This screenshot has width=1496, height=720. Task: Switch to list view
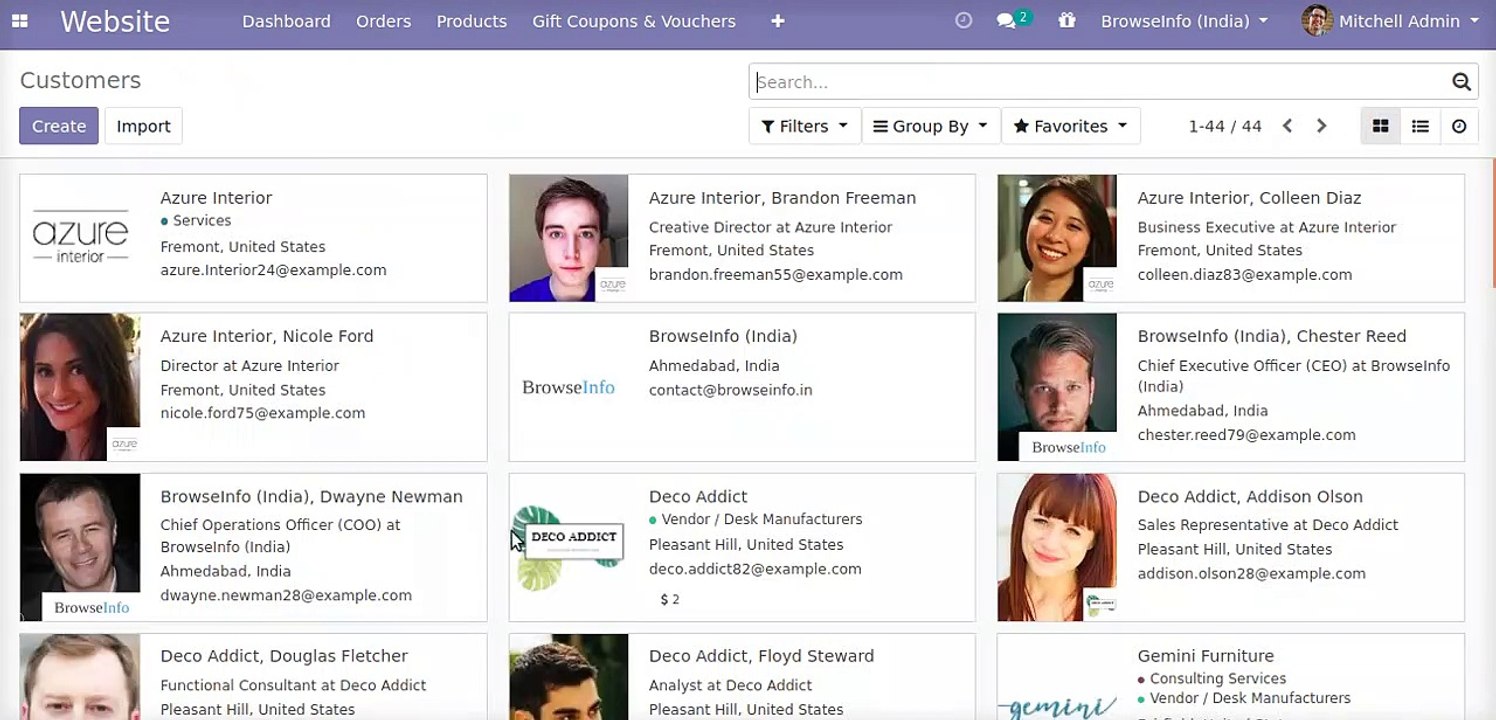coord(1420,126)
